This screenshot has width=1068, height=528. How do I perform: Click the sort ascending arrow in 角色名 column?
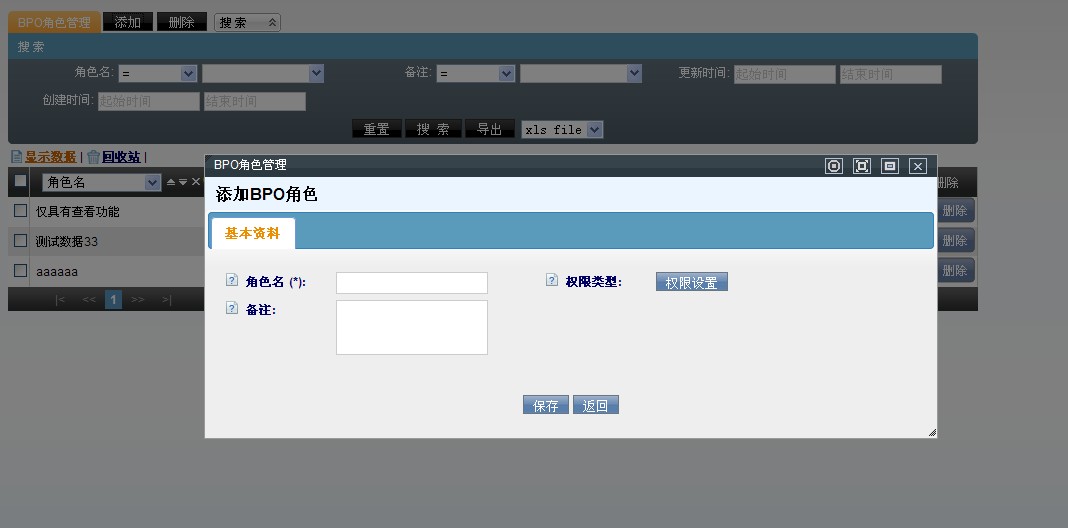(x=170, y=182)
